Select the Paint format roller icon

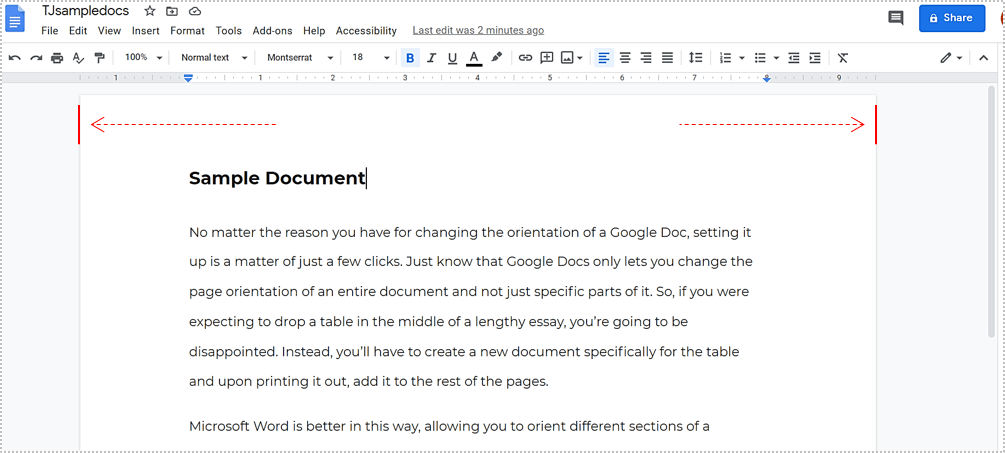click(99, 58)
